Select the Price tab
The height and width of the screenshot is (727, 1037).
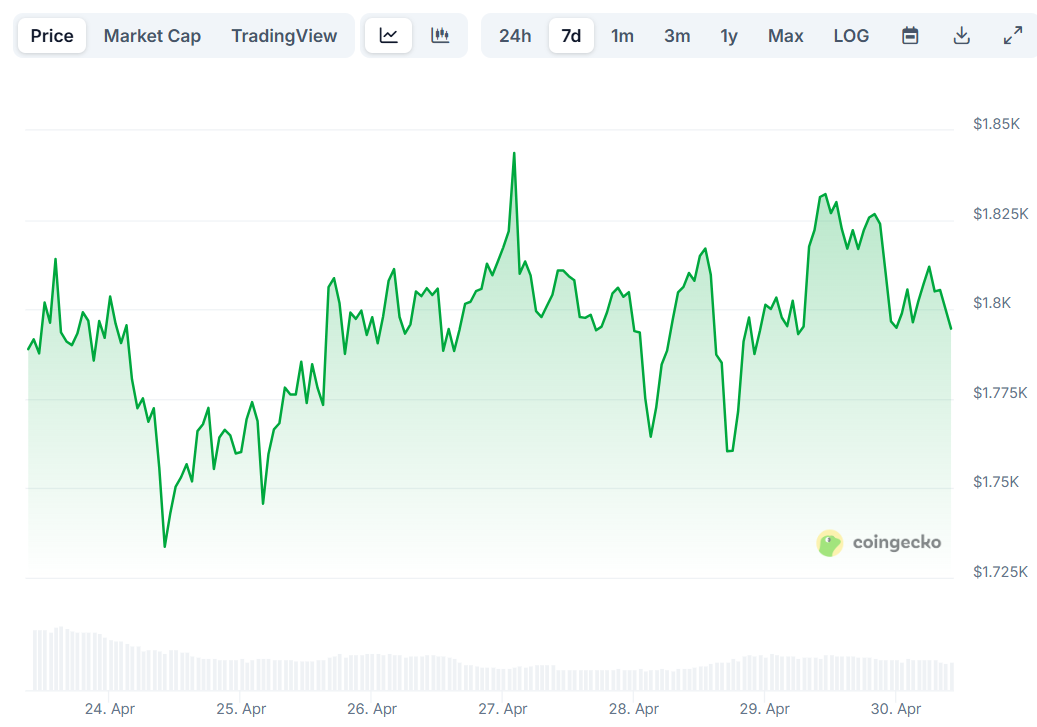(x=51, y=35)
